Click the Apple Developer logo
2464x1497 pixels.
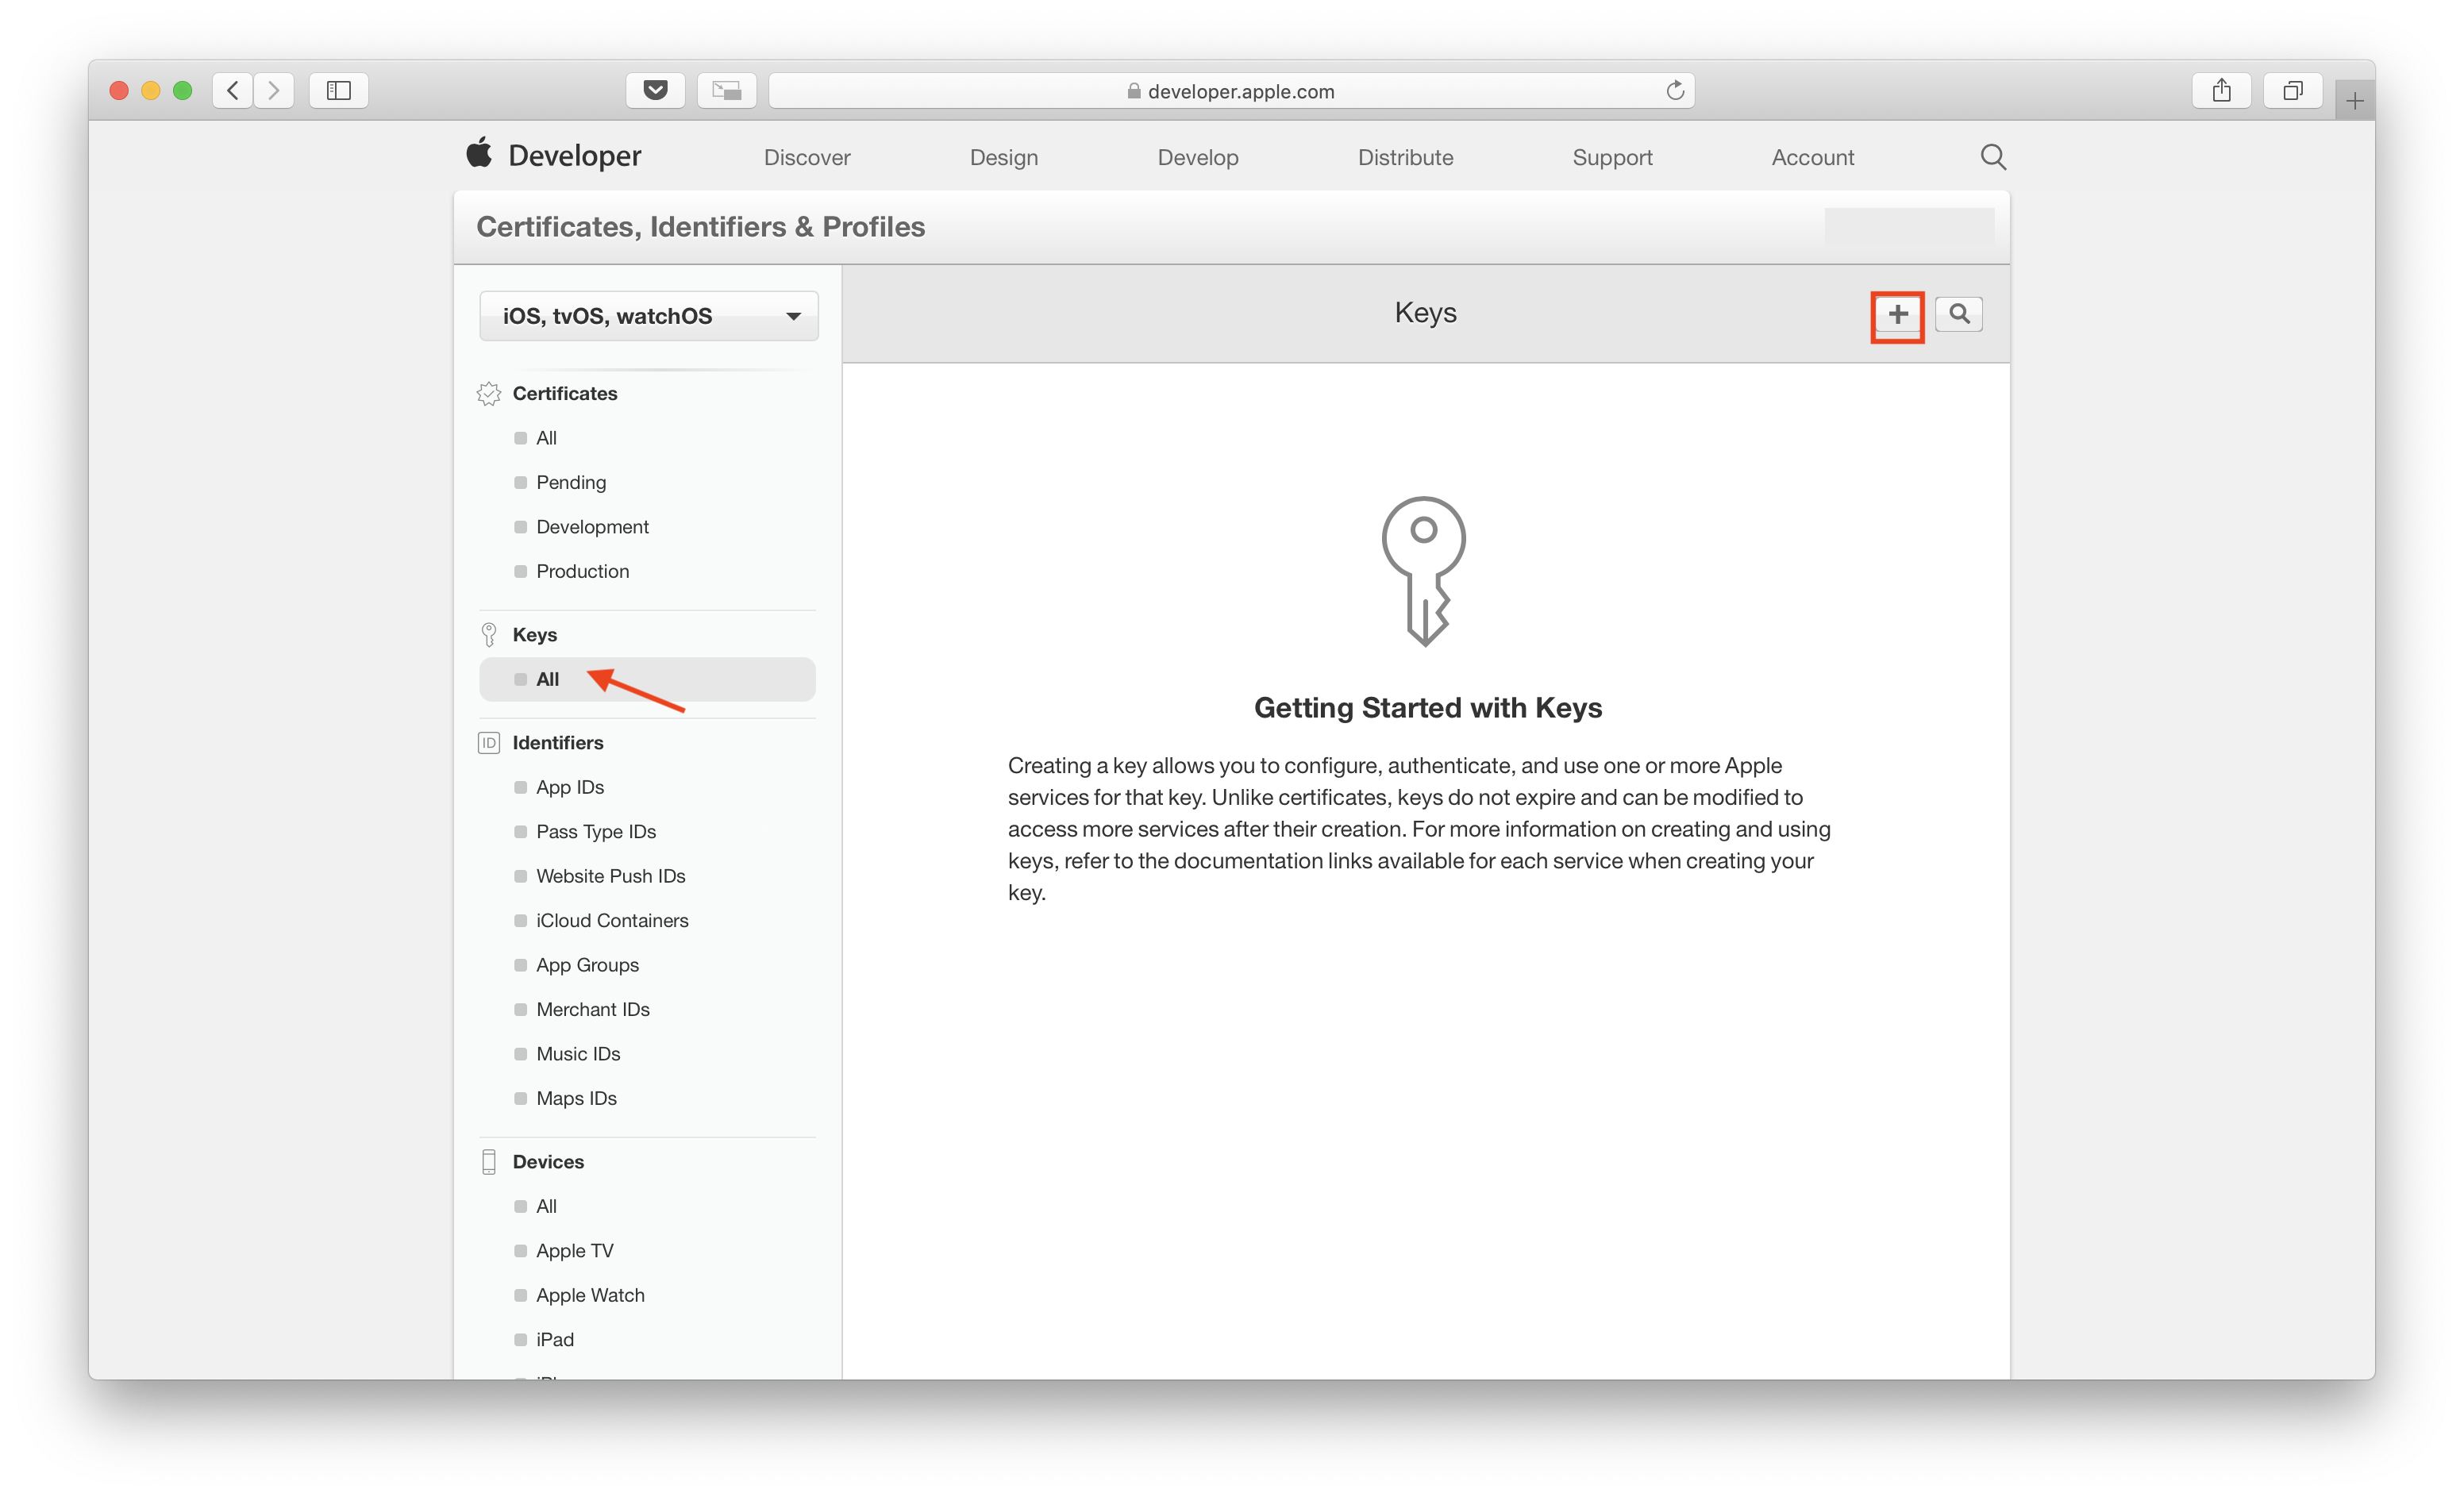pos(554,156)
